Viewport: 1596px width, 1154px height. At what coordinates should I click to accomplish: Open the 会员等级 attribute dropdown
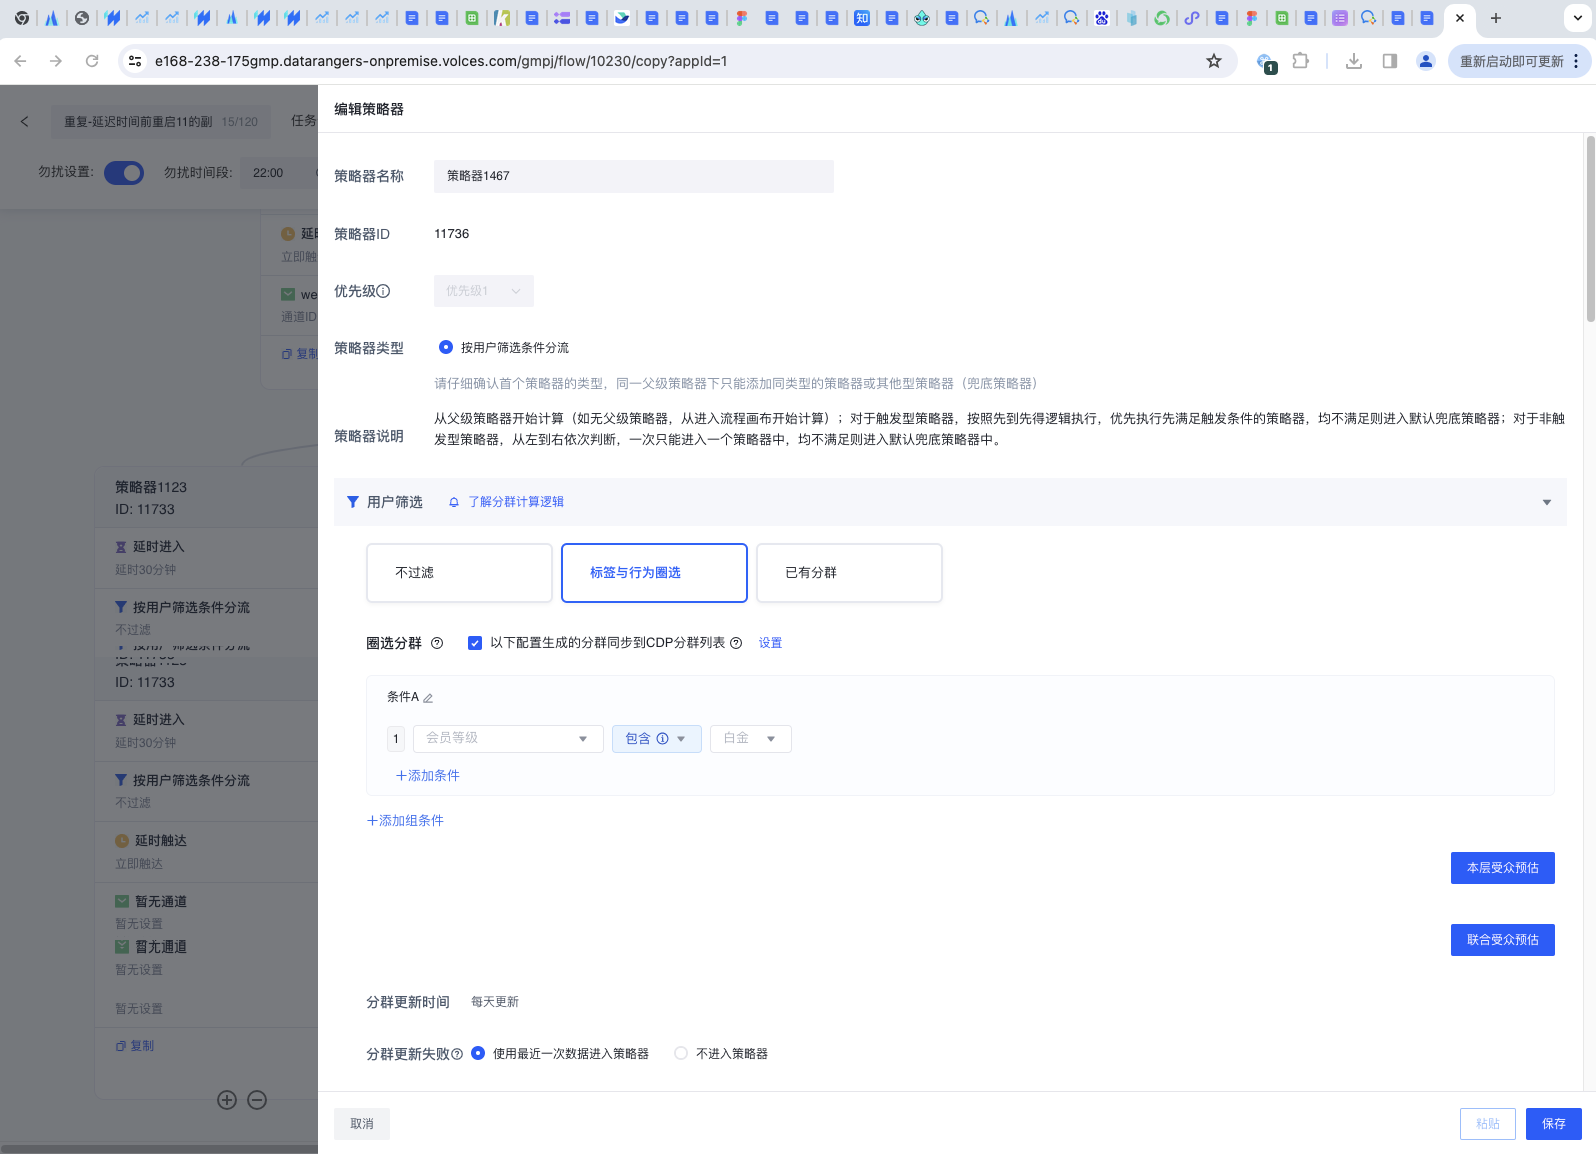[507, 739]
